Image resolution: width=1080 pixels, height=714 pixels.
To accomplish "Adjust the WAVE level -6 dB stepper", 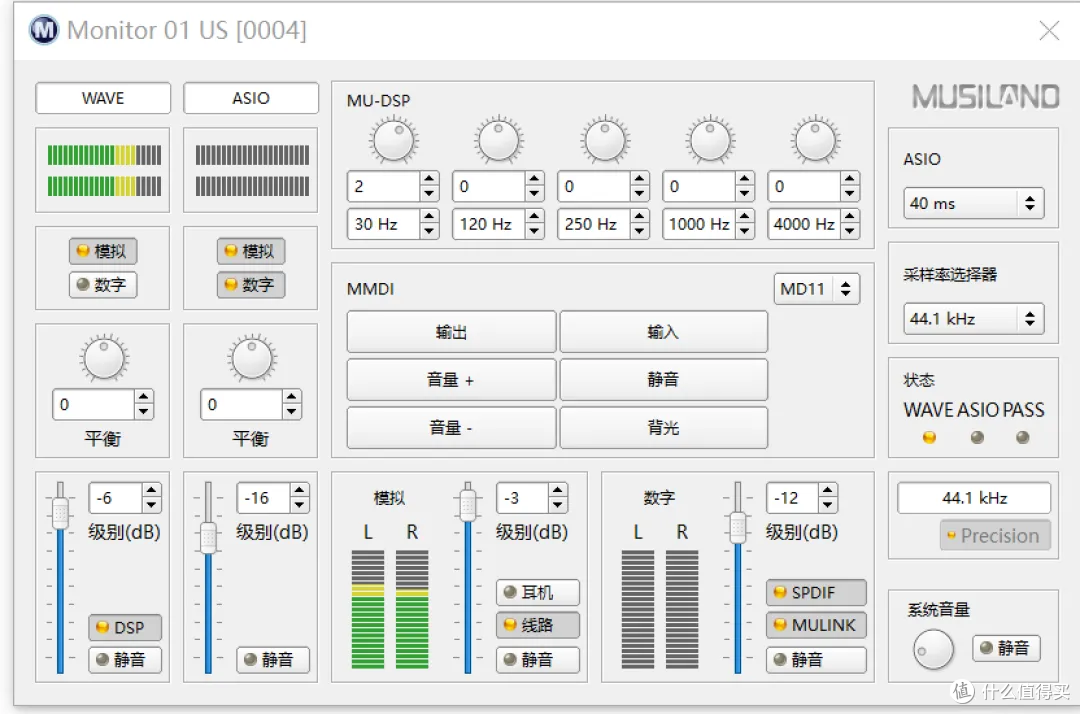I will [152, 498].
